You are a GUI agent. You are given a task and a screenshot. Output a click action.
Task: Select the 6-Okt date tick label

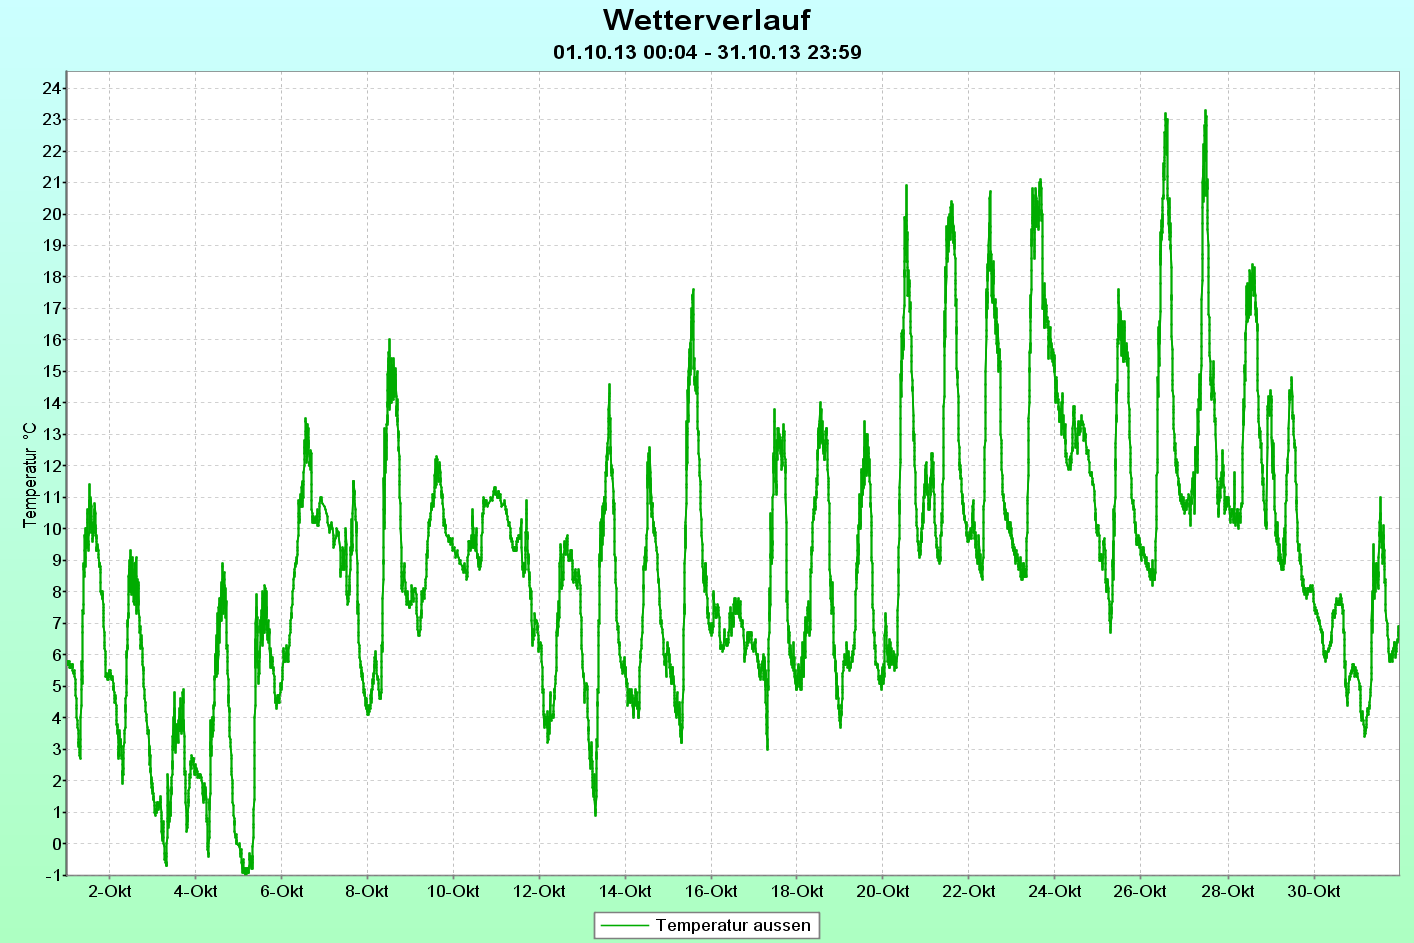click(281, 891)
